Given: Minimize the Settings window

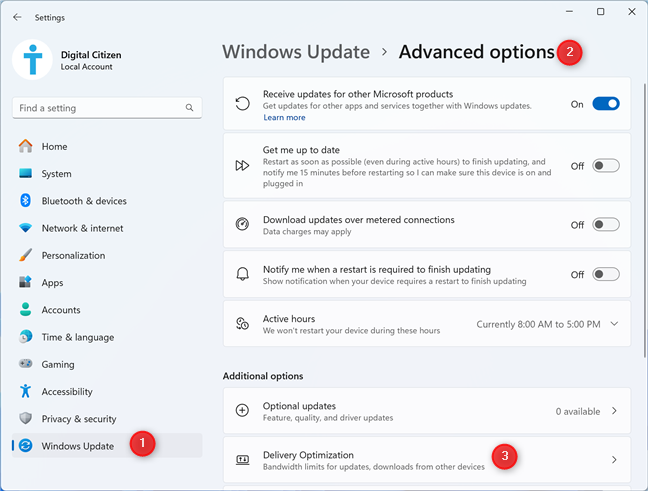Looking at the screenshot, I should click(569, 12).
